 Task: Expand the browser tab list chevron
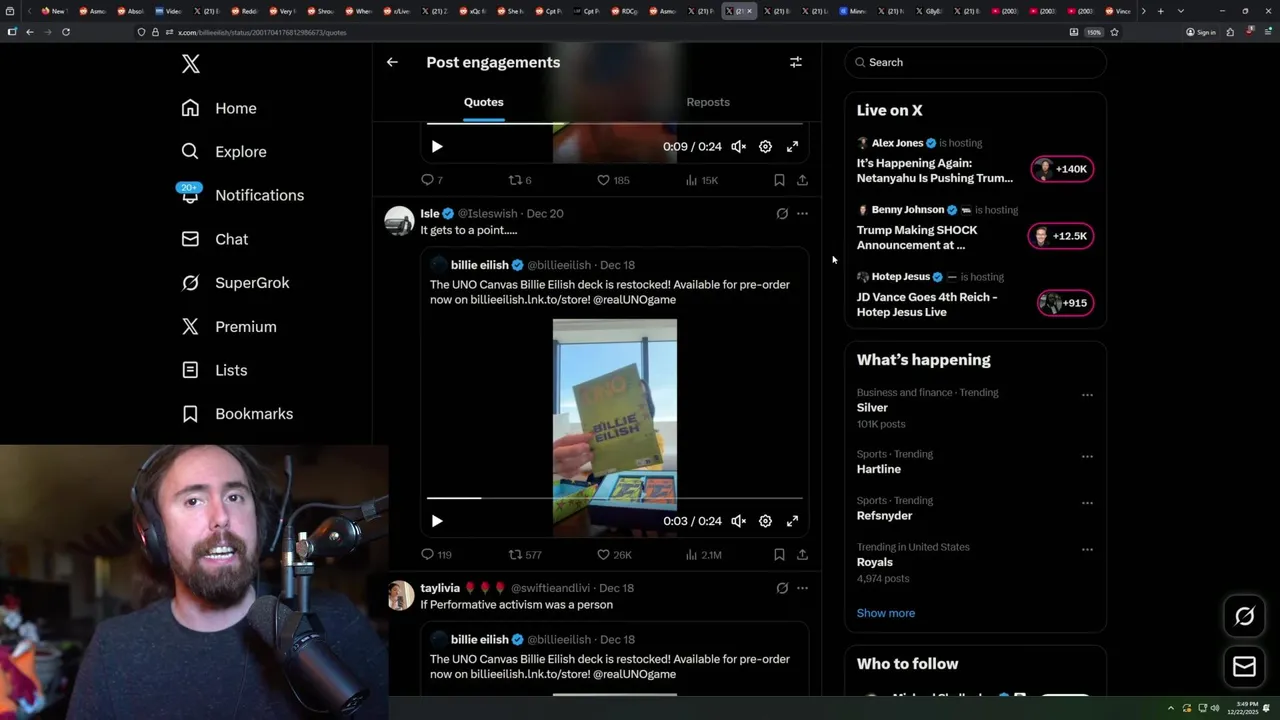pos(1181,11)
